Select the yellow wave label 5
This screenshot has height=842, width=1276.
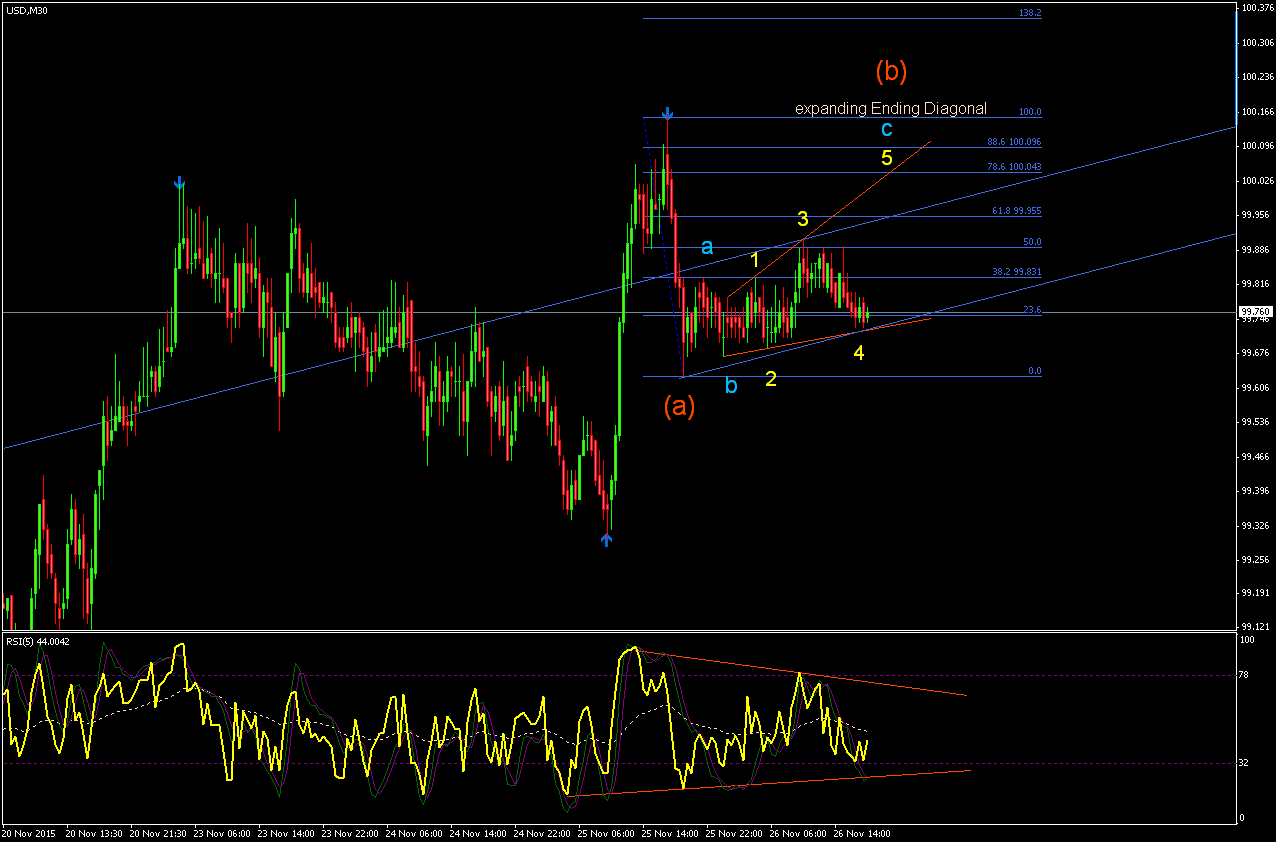point(887,157)
